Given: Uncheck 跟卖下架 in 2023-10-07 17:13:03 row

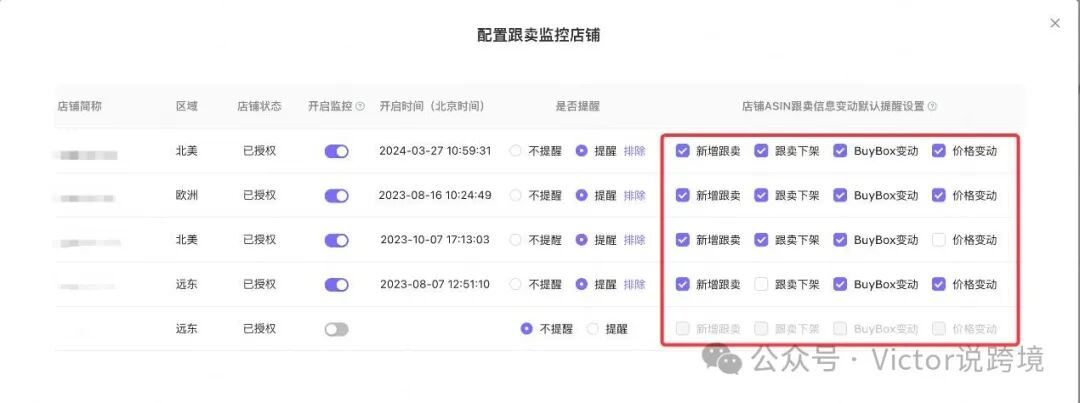Looking at the screenshot, I should click(761, 240).
